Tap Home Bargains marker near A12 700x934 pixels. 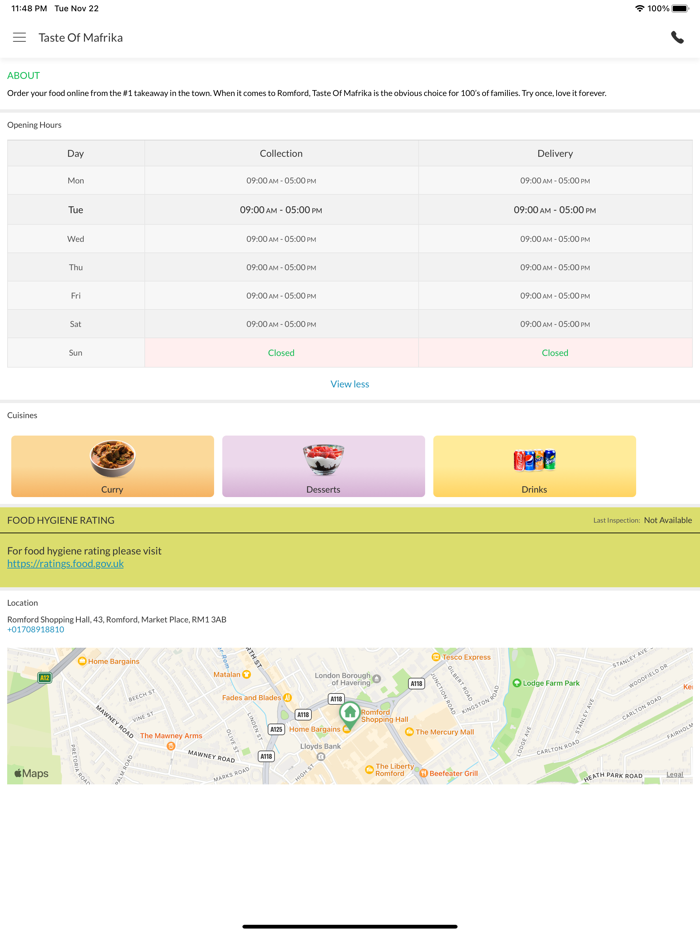coord(82,661)
